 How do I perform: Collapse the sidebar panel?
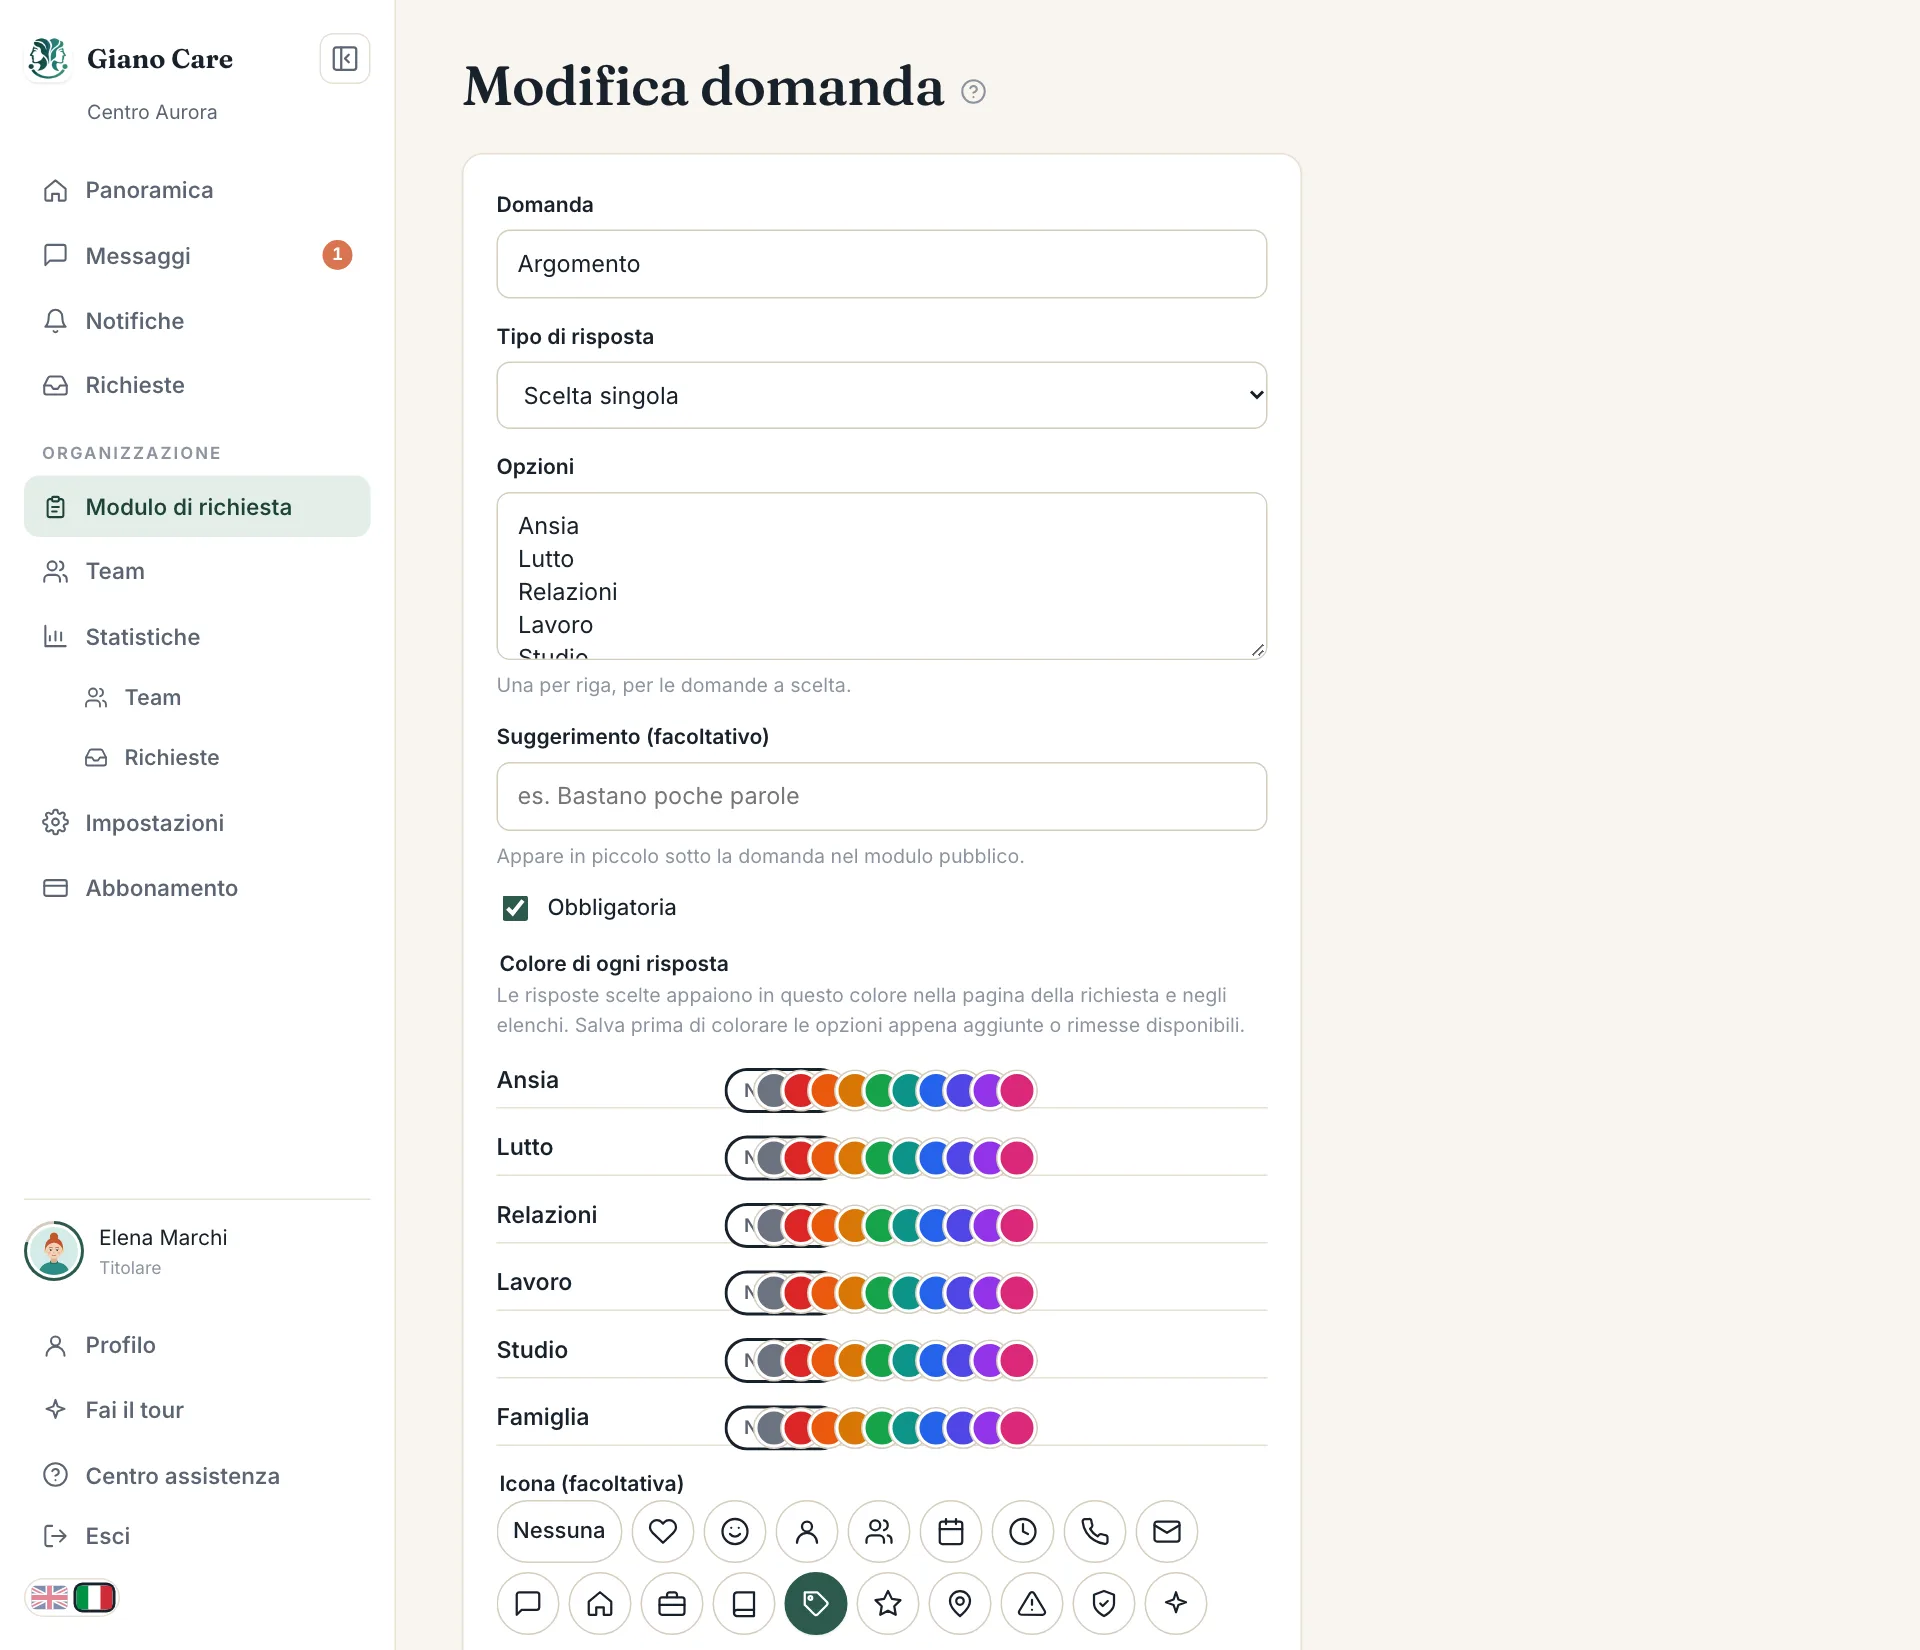click(x=345, y=59)
